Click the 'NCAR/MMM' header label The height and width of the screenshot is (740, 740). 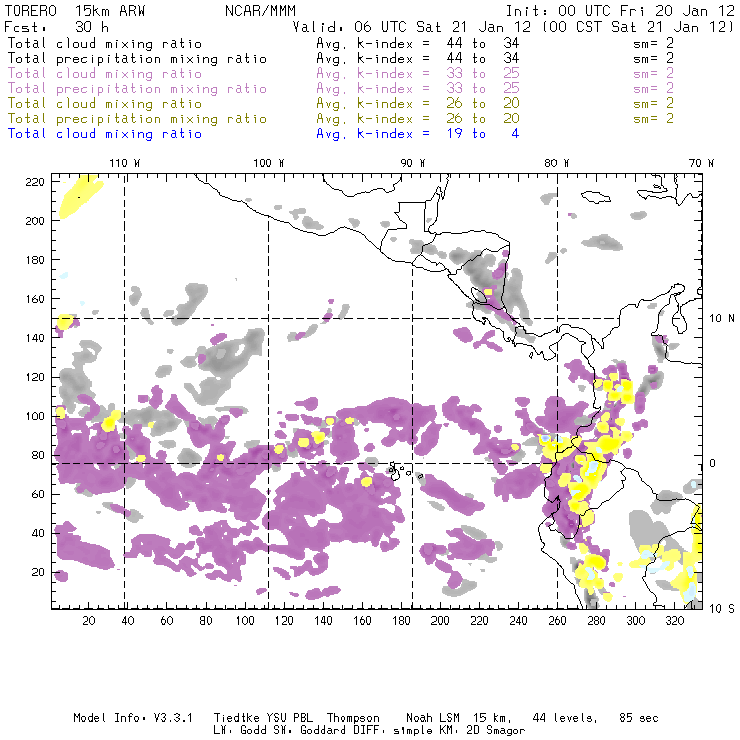[x=260, y=11]
